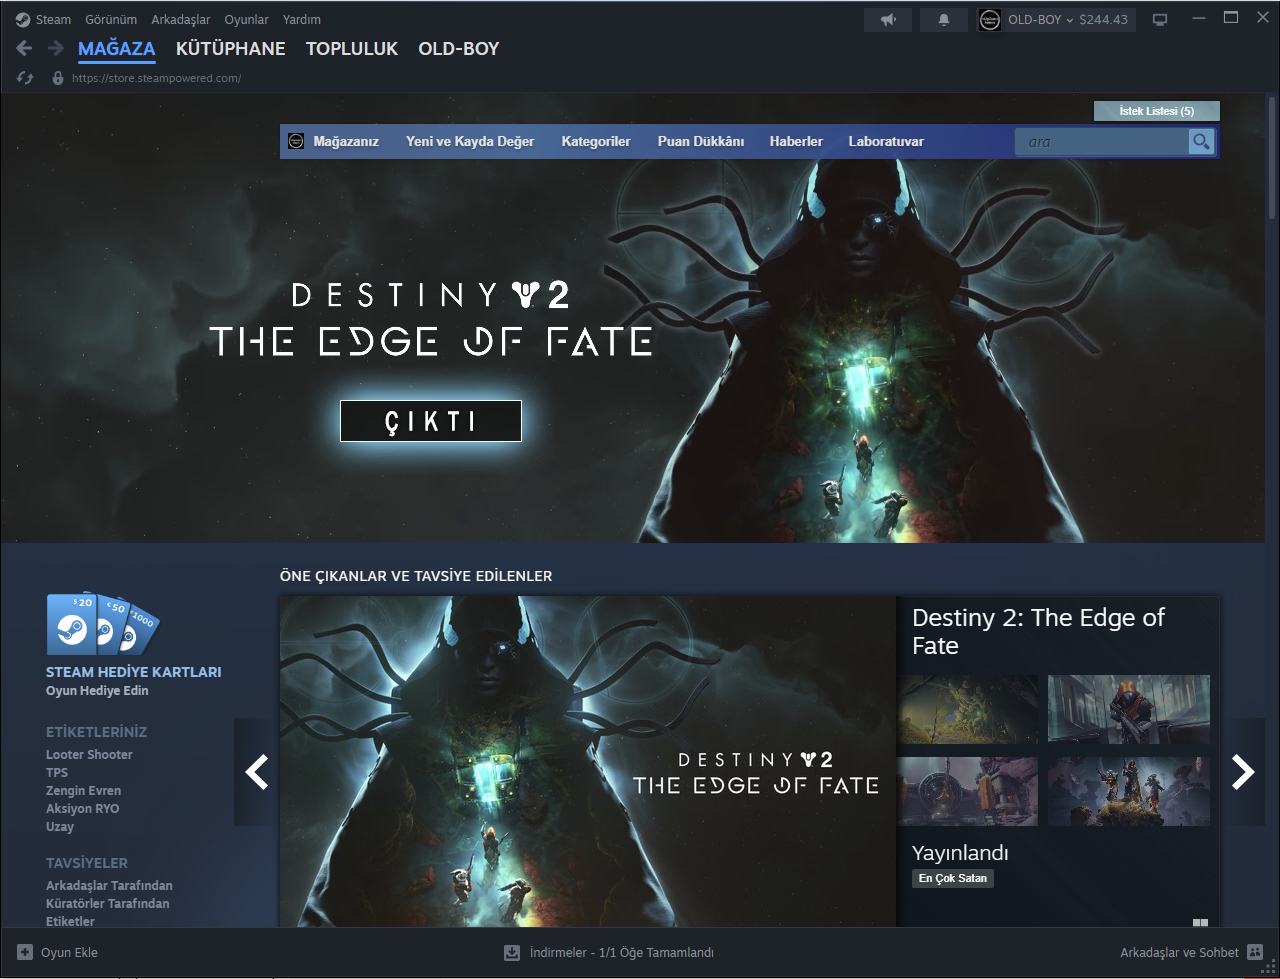Open Haberler page
Viewport: 1280px width, 979px height.
point(796,142)
